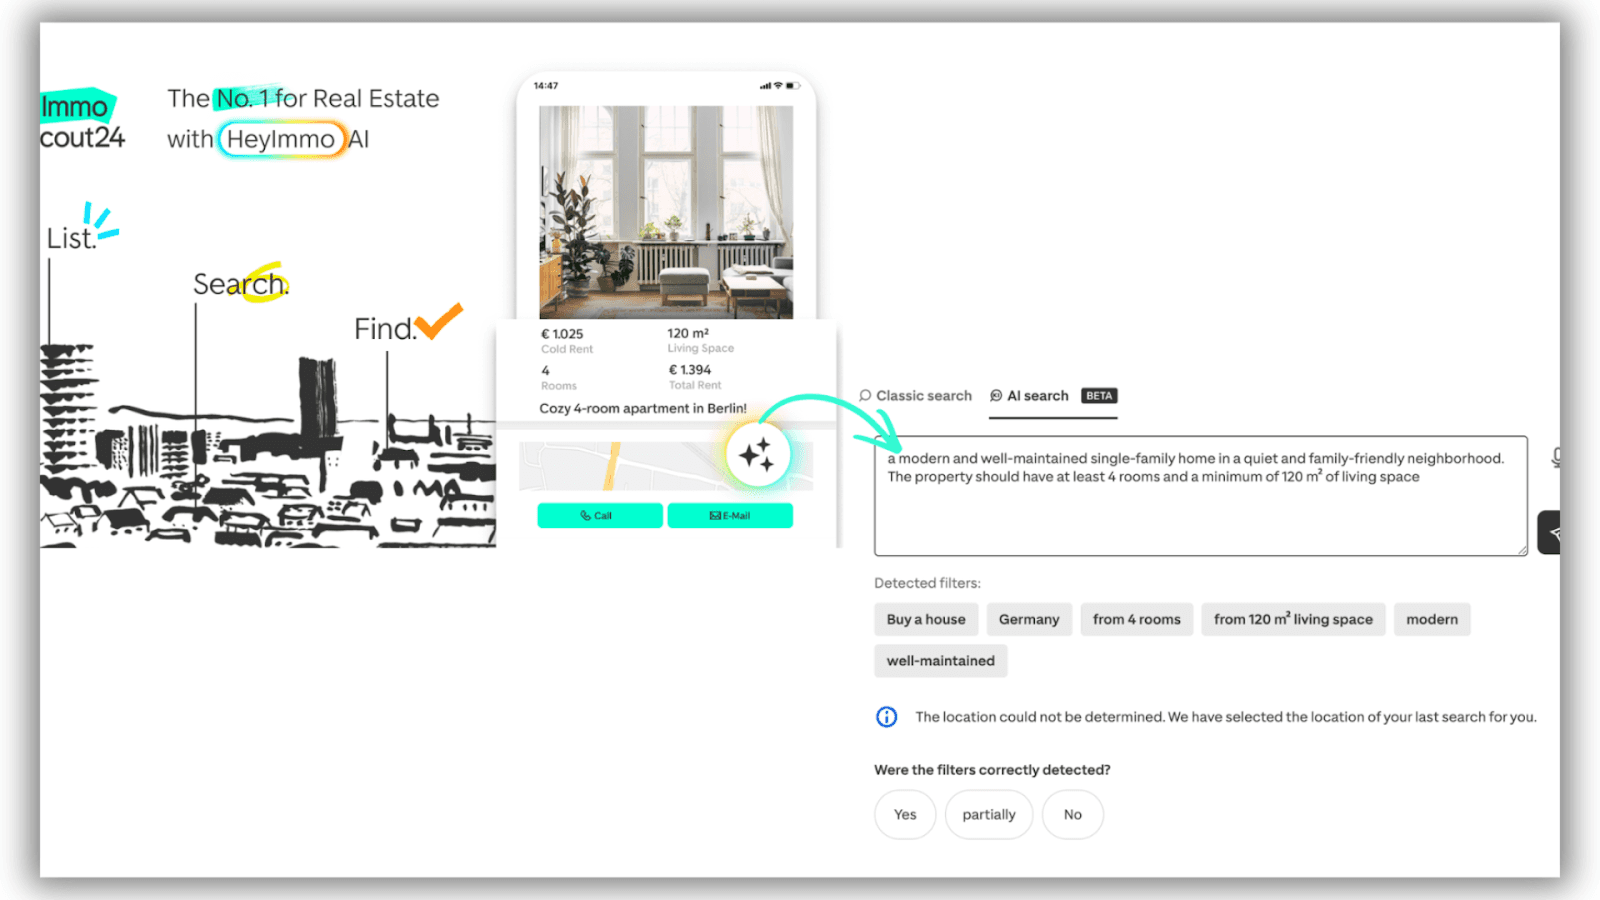Click the 'Find.' heading text

click(x=385, y=329)
